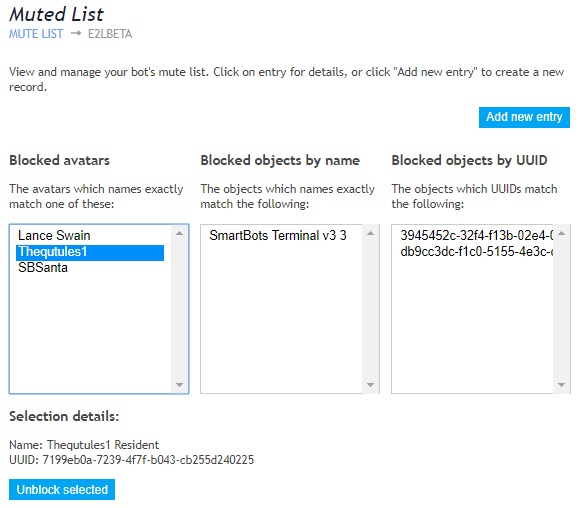Select Thequtules1 in the avatars list

90,252
